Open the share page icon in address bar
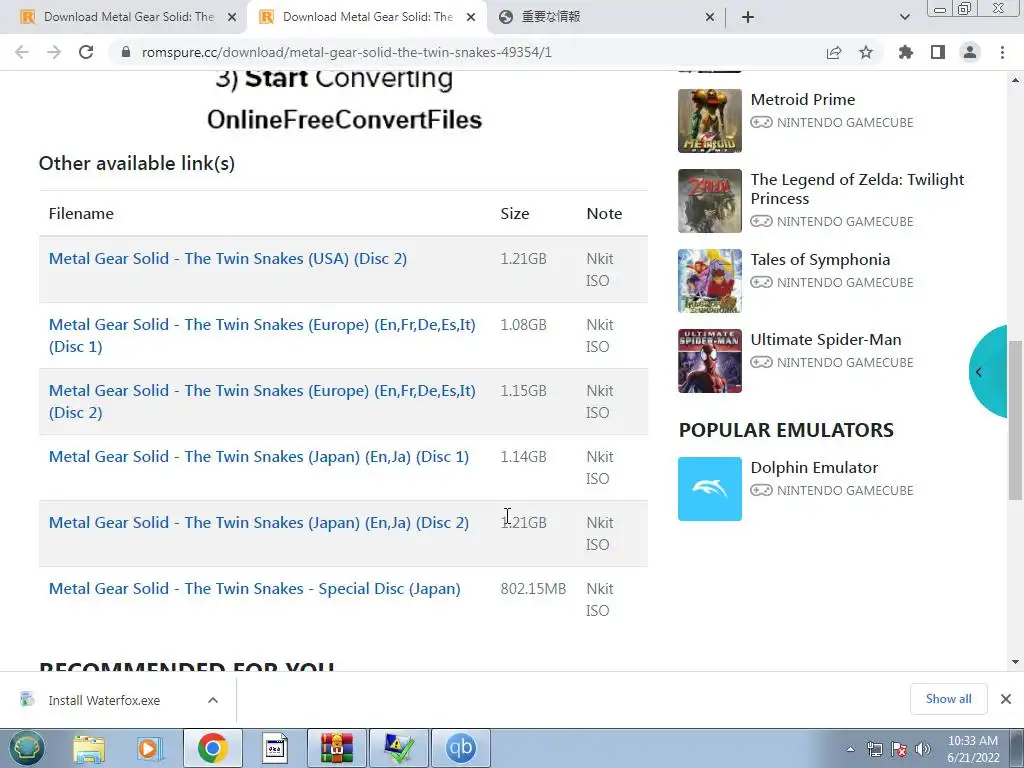Viewport: 1024px width, 768px height. pyautogui.click(x=834, y=52)
